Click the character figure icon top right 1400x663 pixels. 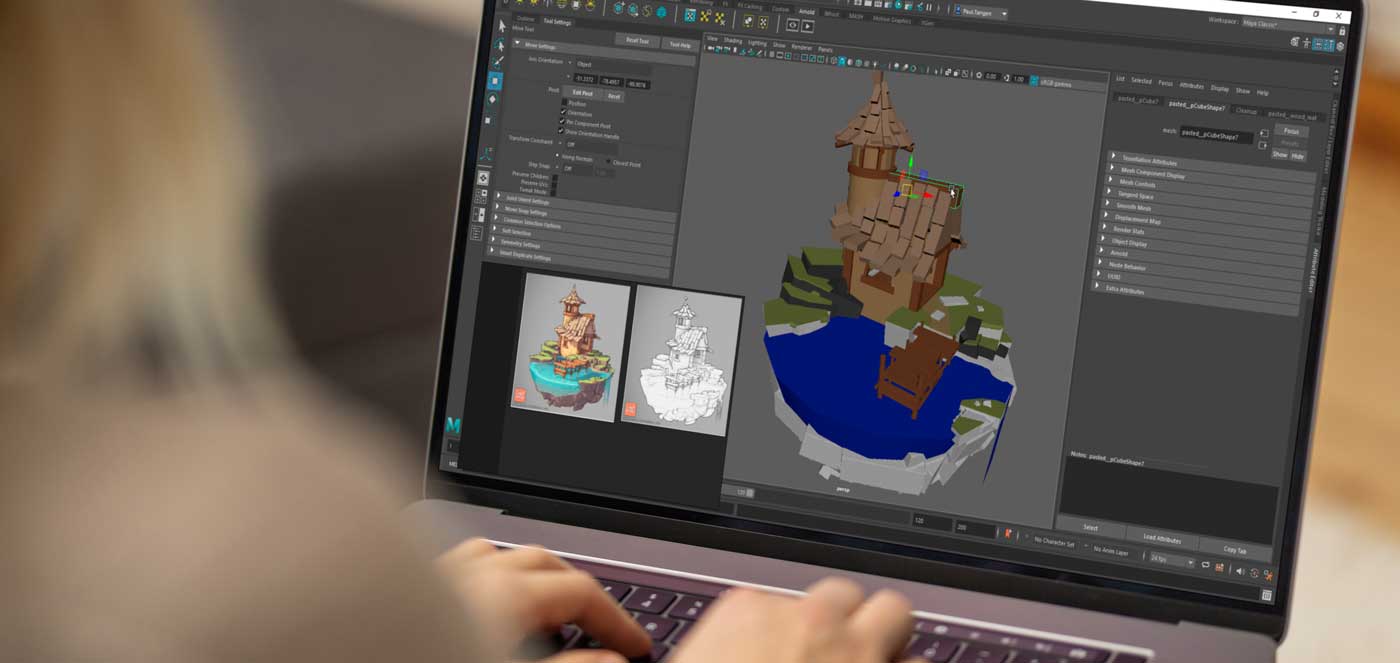(1306, 43)
